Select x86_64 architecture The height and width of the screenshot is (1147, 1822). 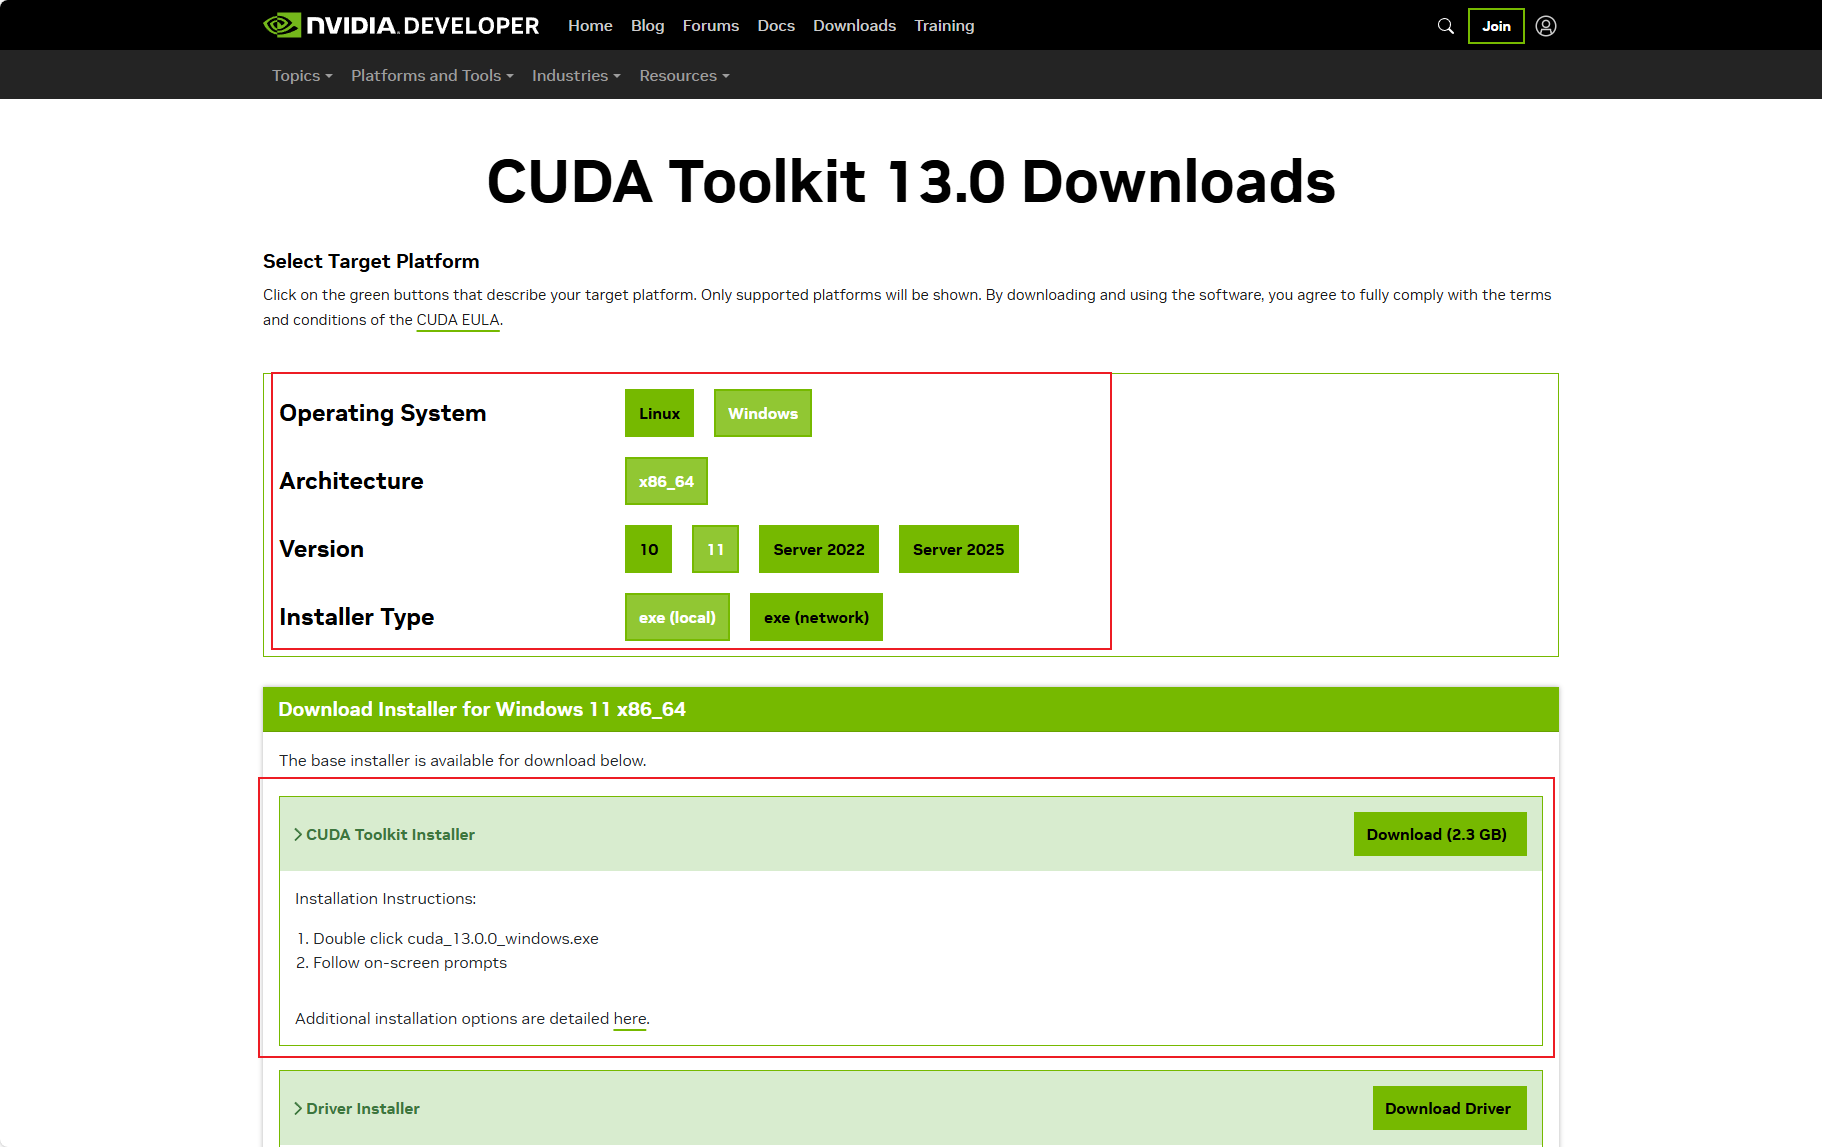(x=666, y=481)
